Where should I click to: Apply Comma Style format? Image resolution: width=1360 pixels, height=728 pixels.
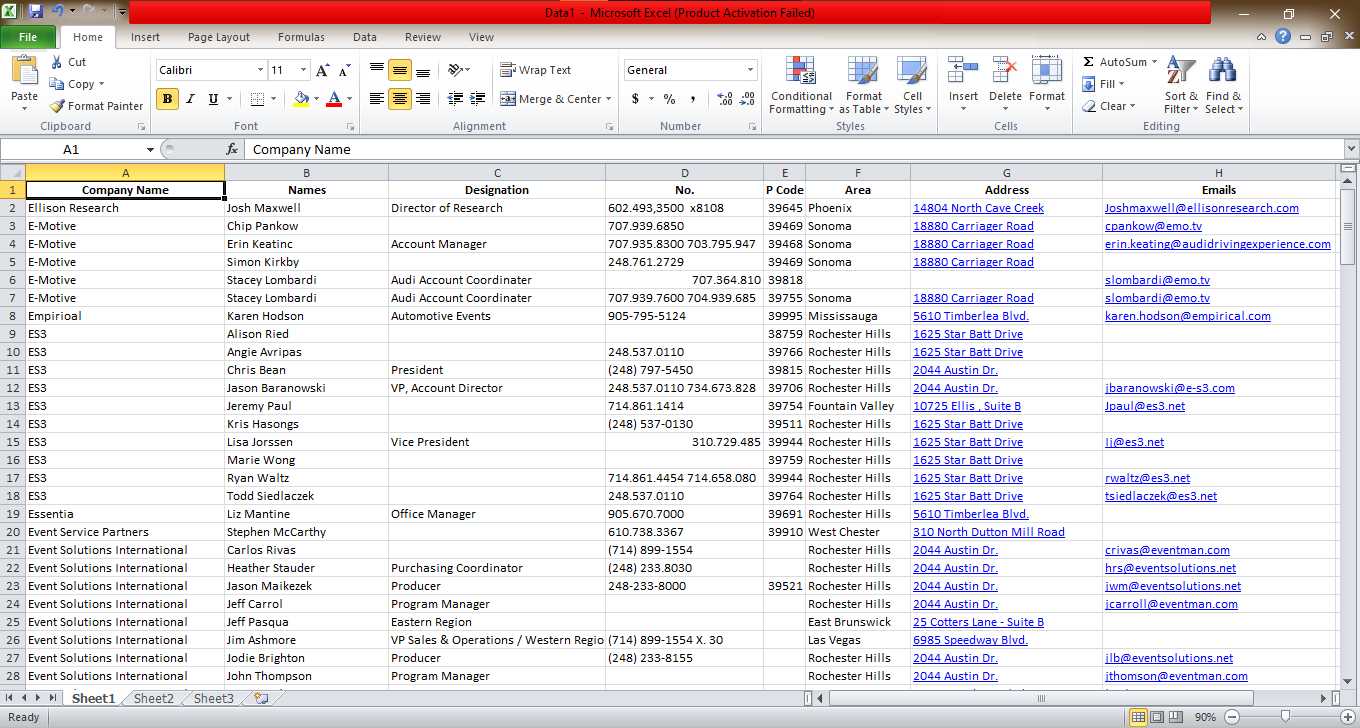click(693, 99)
